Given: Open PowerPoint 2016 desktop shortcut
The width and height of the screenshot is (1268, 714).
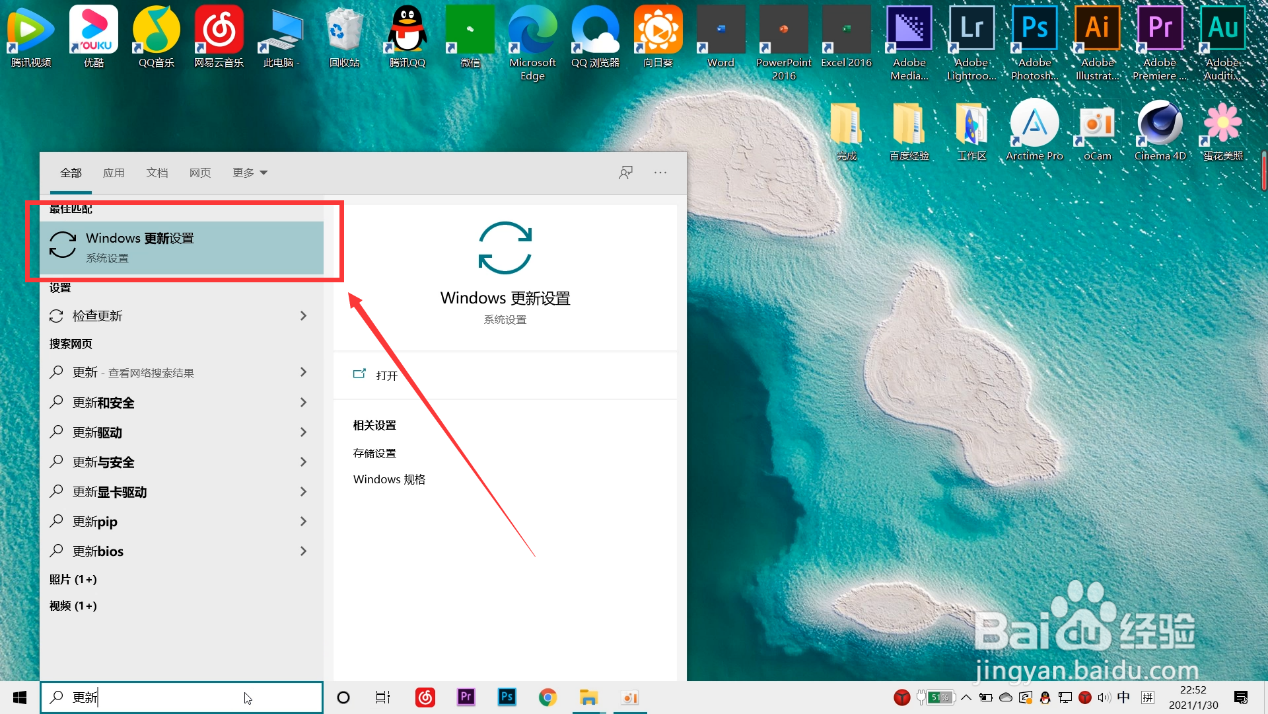Looking at the screenshot, I should (x=783, y=42).
